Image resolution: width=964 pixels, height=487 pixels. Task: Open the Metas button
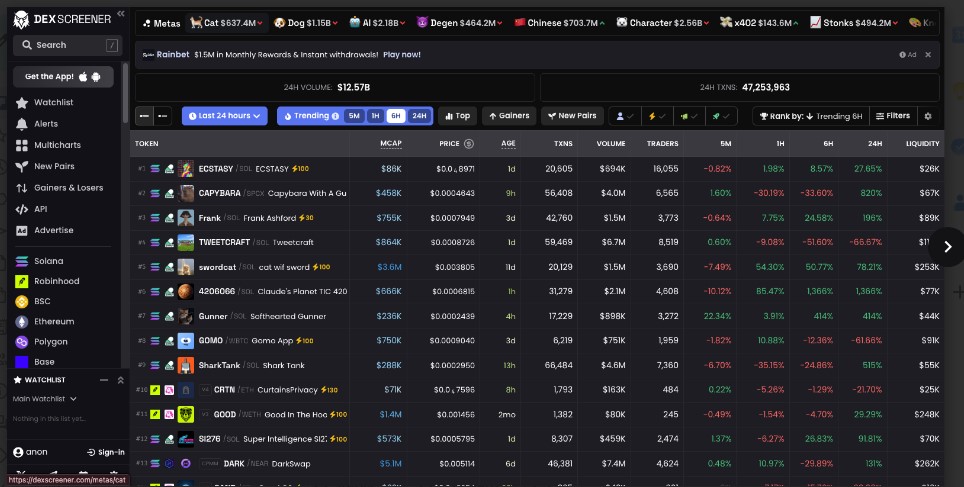pos(161,23)
